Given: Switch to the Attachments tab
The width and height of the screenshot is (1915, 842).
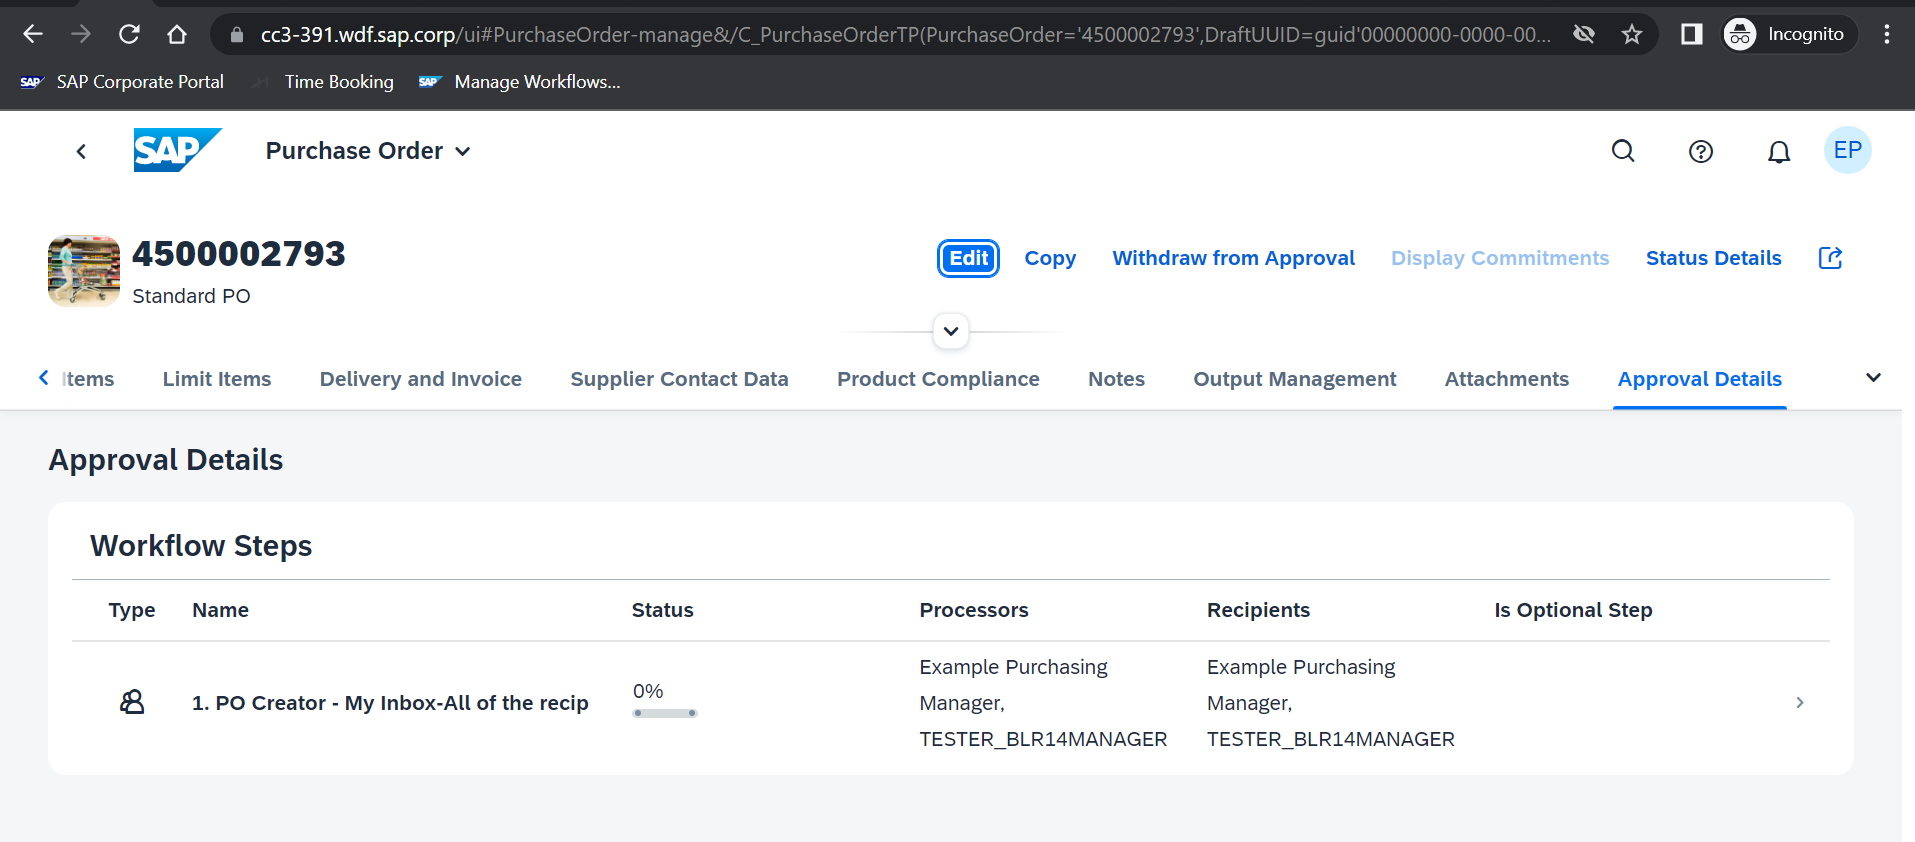Looking at the screenshot, I should pyautogui.click(x=1506, y=379).
